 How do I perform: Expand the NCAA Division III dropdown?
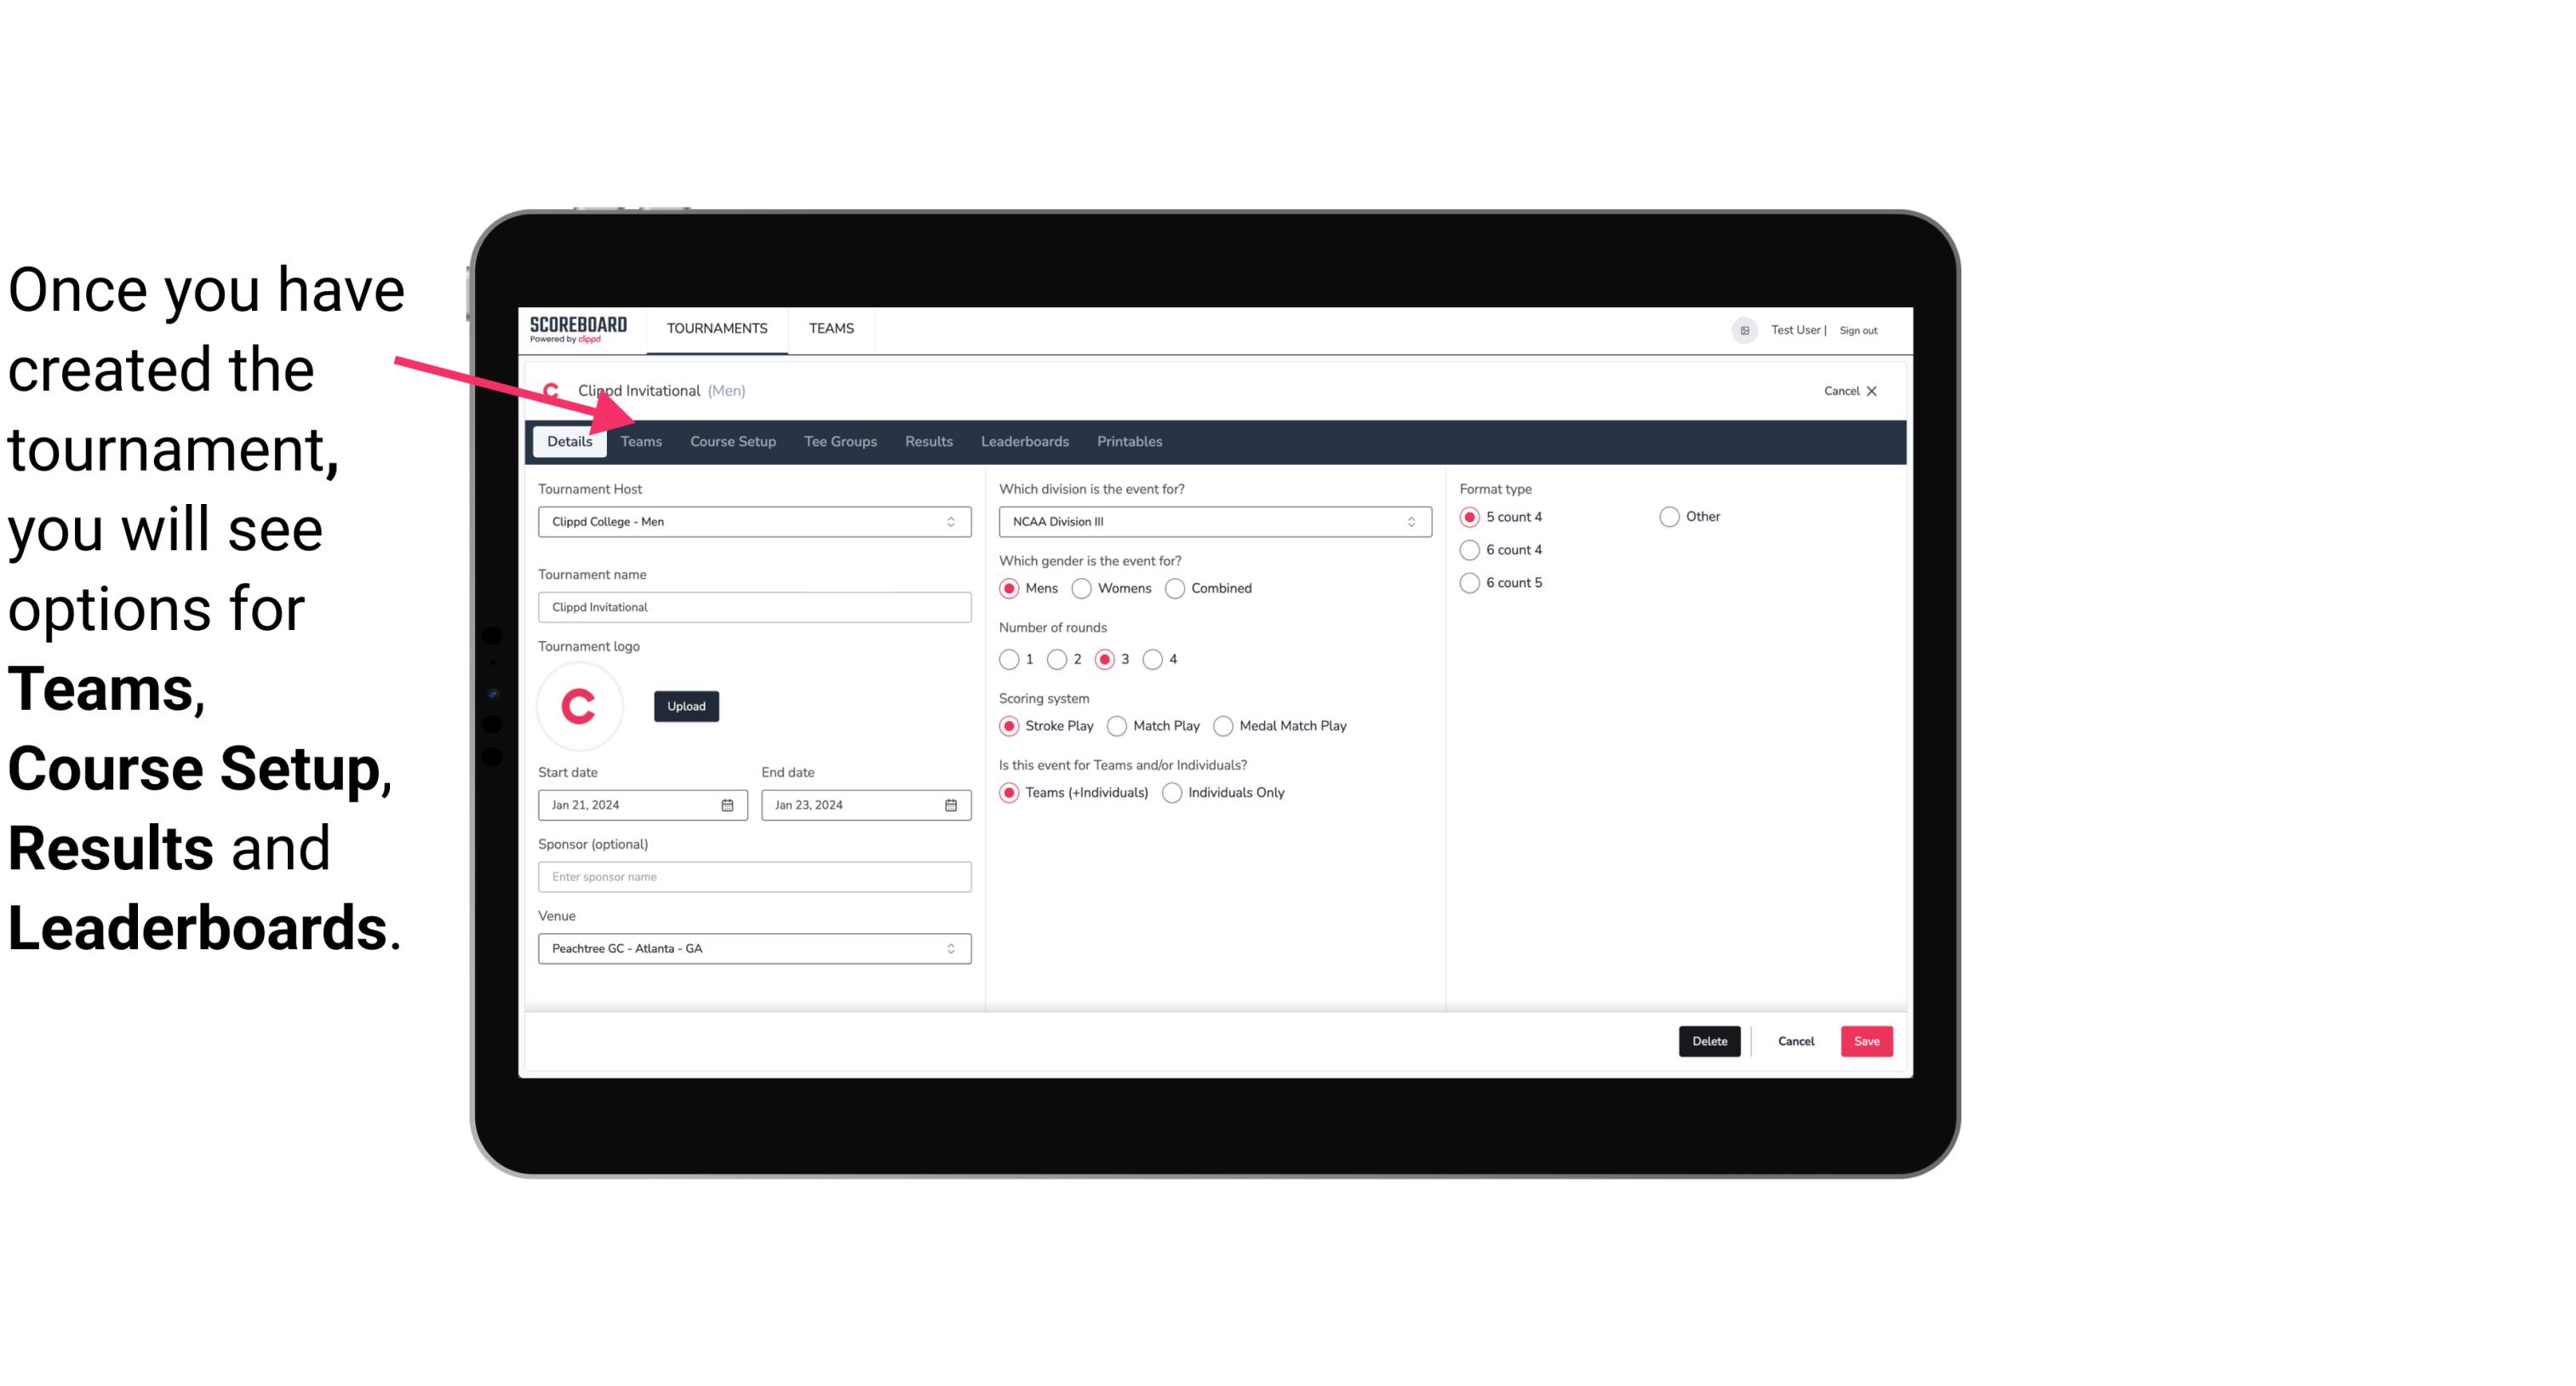pos(1407,523)
